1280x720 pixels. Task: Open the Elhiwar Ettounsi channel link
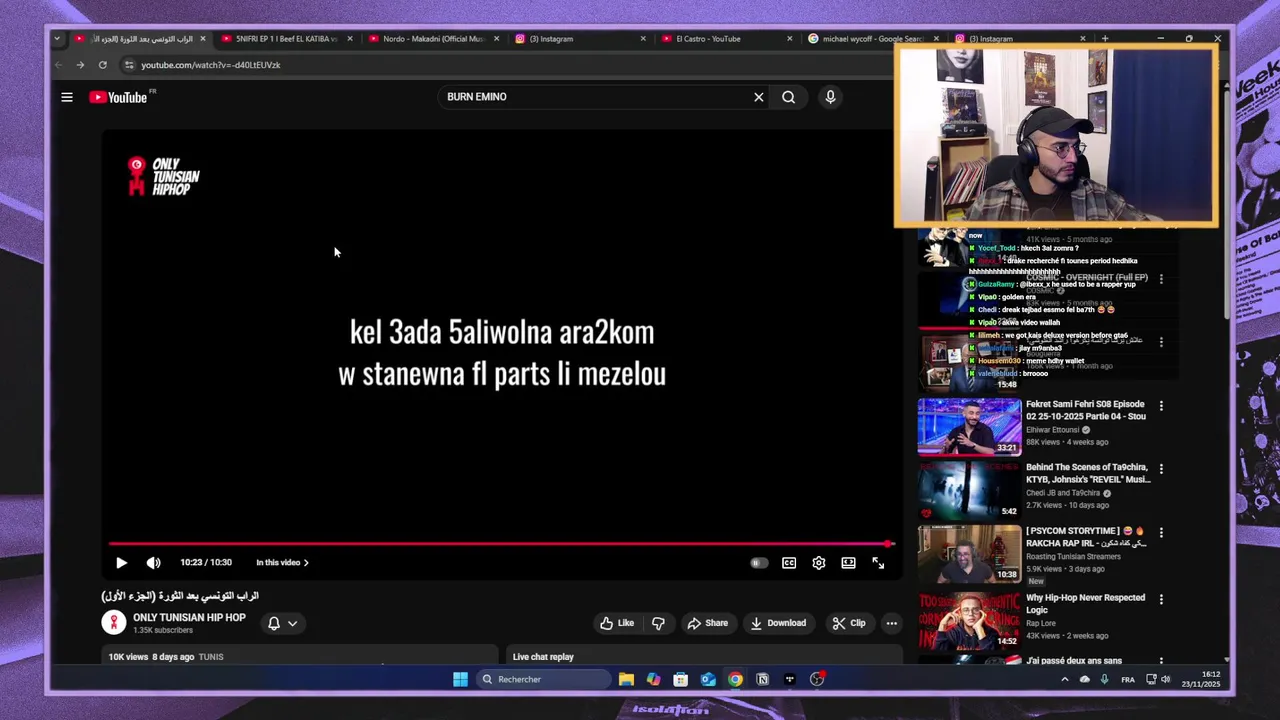click(1053, 430)
